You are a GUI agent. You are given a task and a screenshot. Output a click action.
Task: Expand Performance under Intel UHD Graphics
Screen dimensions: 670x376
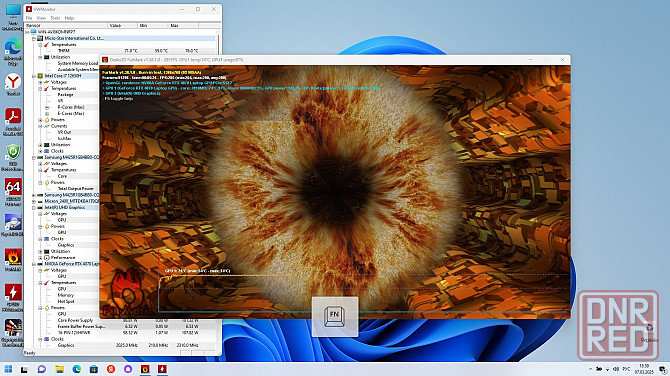(x=40, y=258)
